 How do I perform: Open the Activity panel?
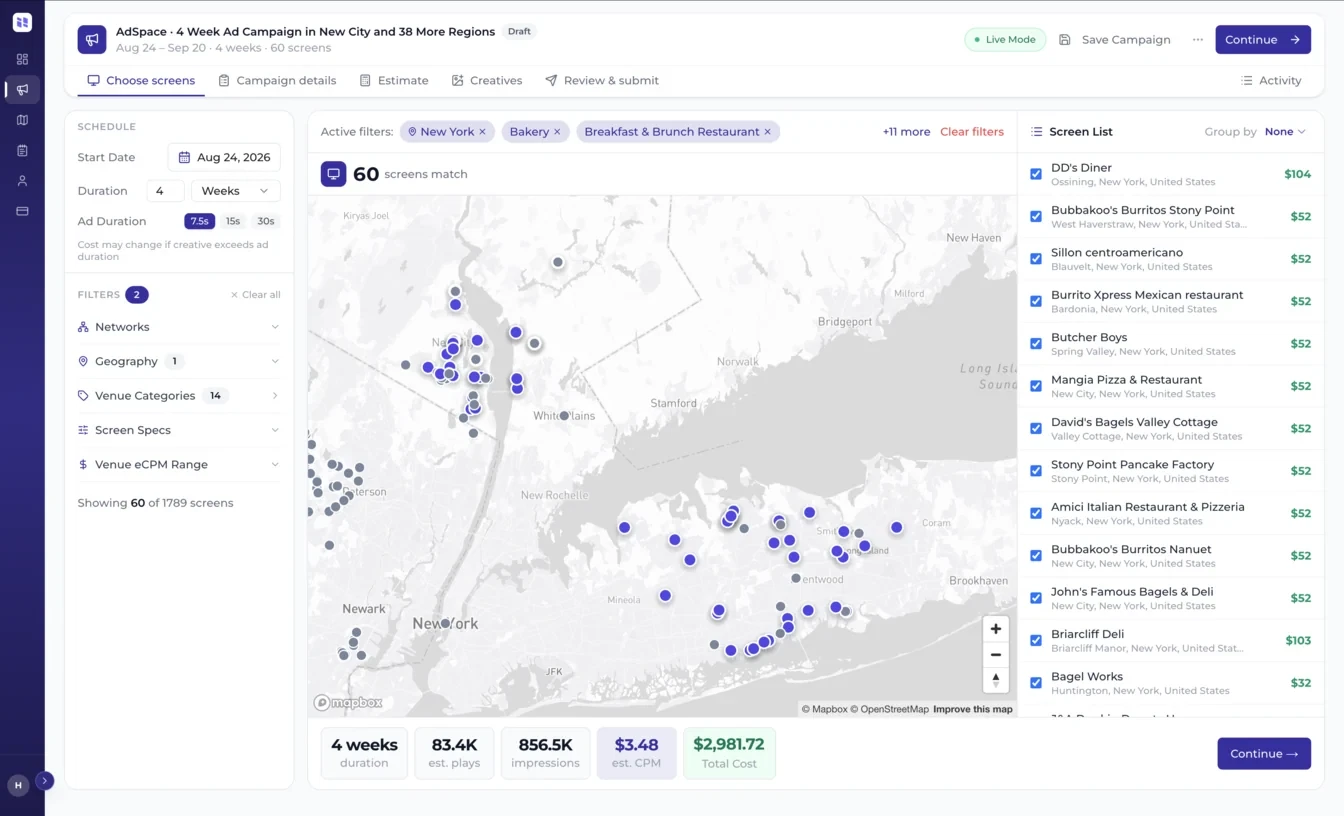(1271, 80)
